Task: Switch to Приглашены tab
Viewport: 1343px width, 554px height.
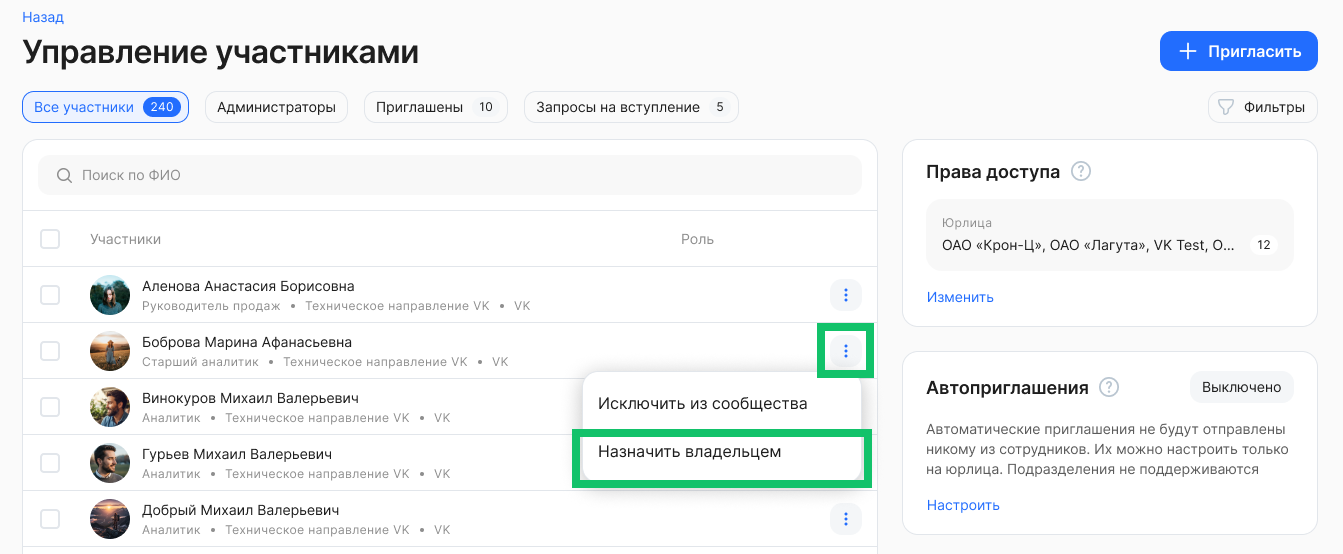Action: point(435,107)
